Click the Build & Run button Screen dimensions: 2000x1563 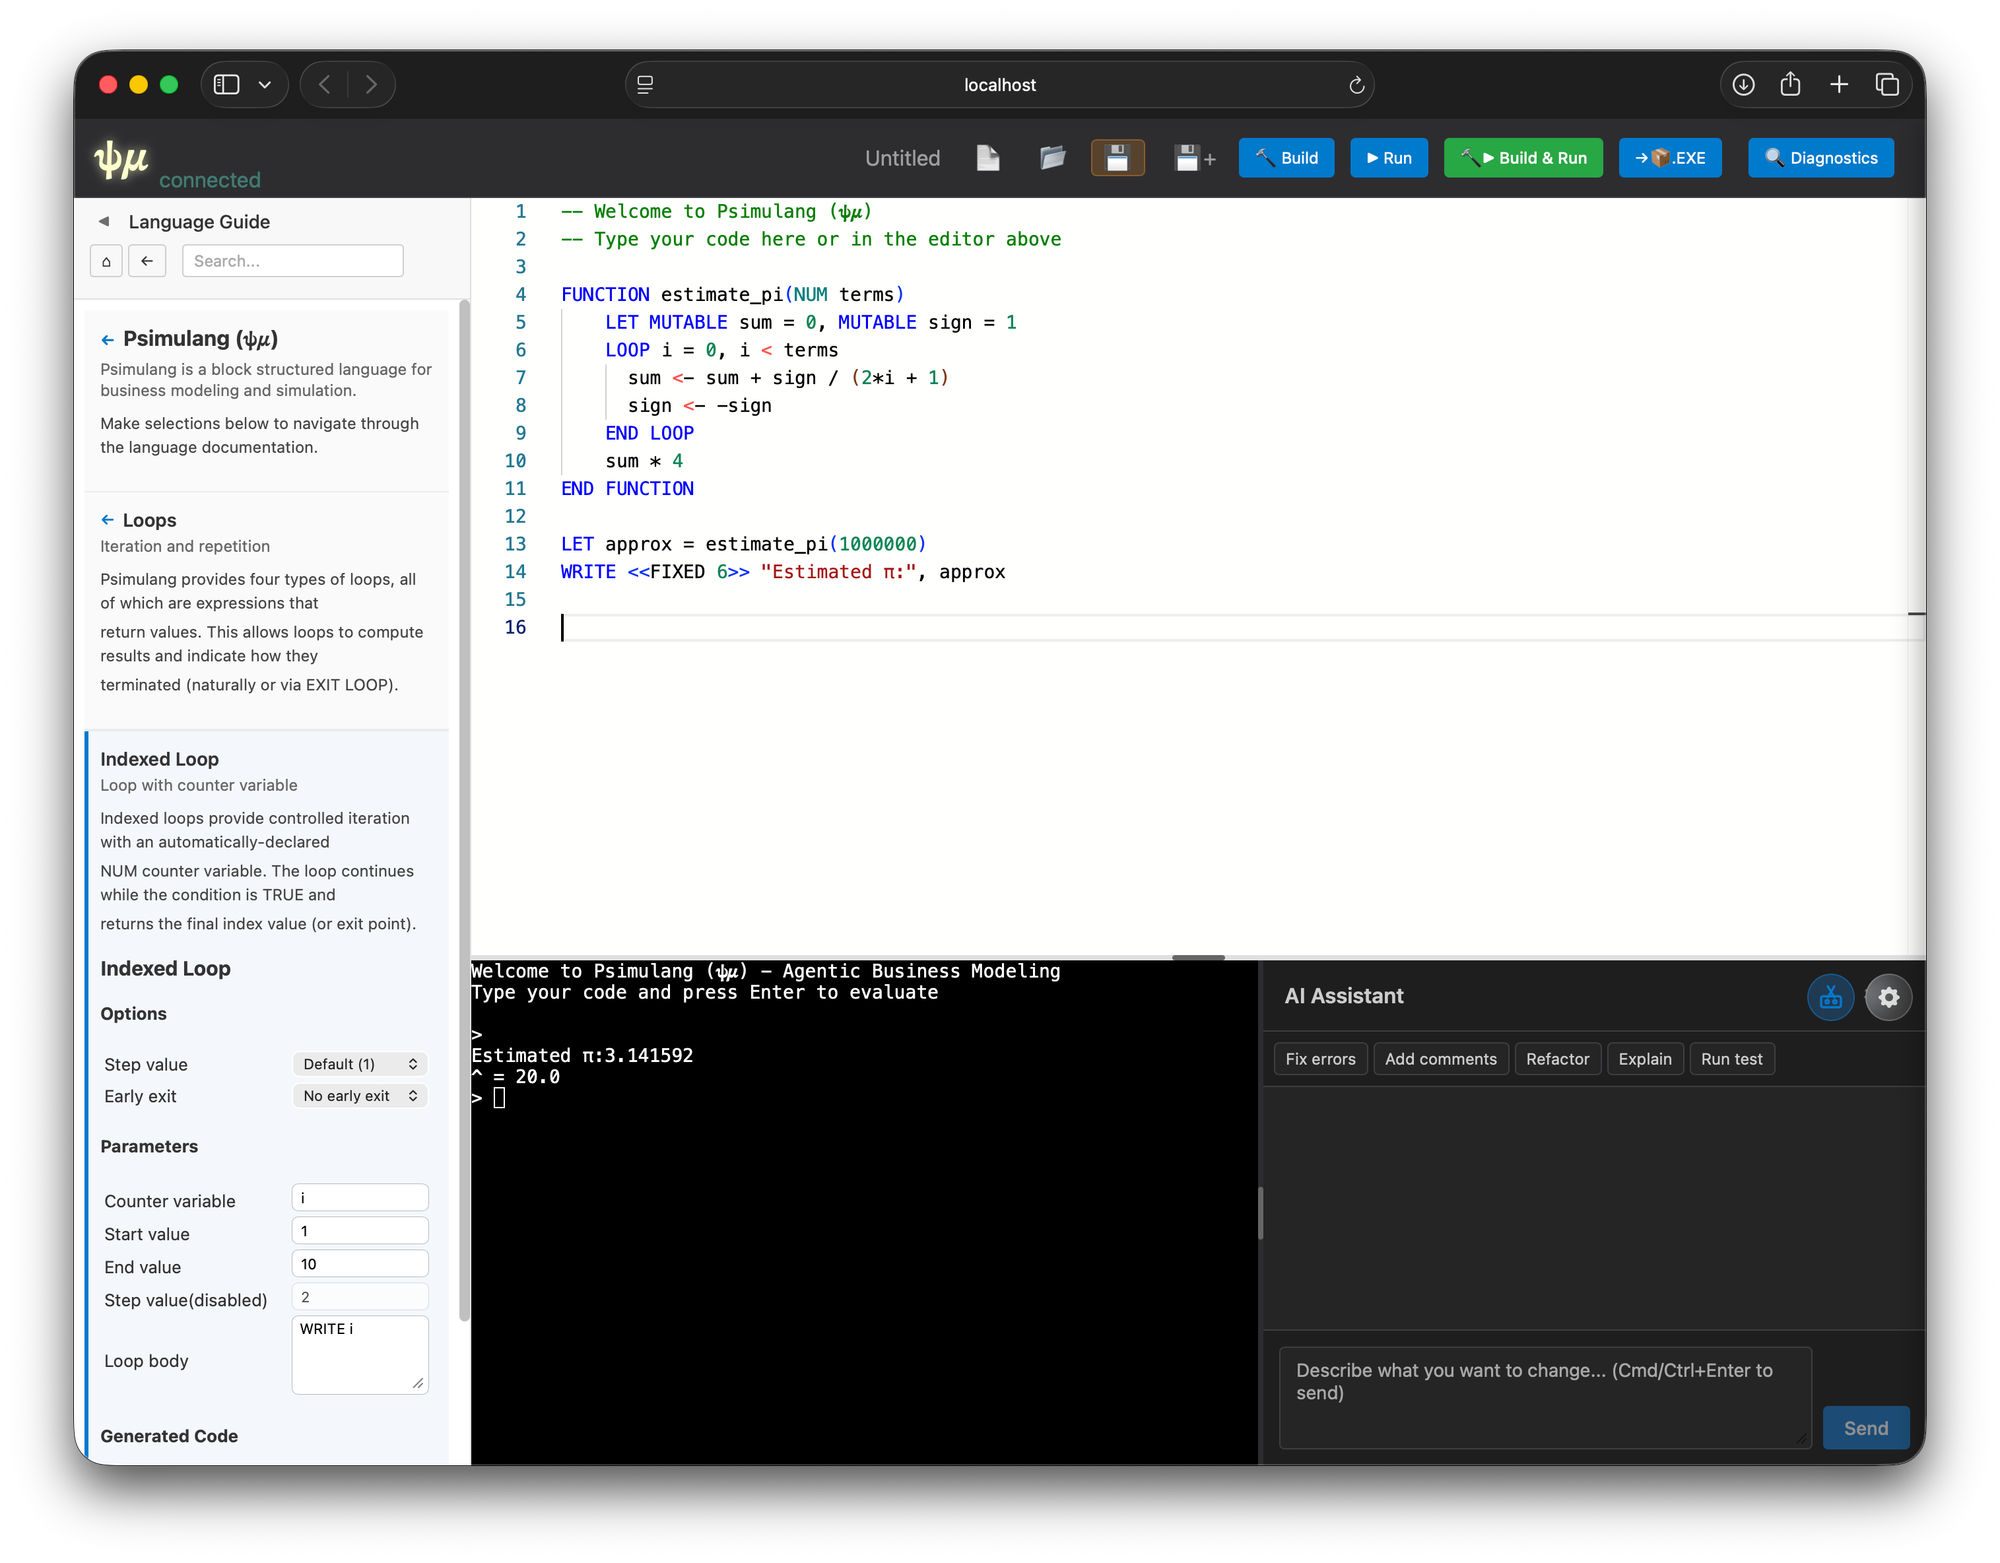click(1522, 158)
